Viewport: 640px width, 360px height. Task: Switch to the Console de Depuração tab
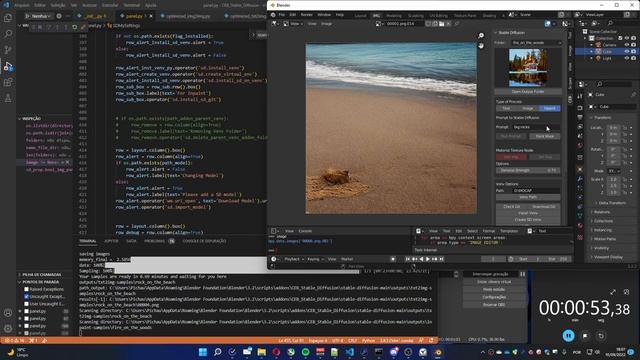click(x=204, y=241)
